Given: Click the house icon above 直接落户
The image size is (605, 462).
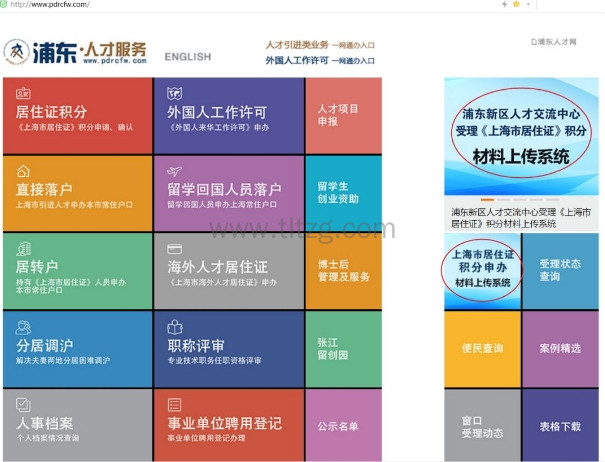Looking at the screenshot, I should [x=24, y=171].
